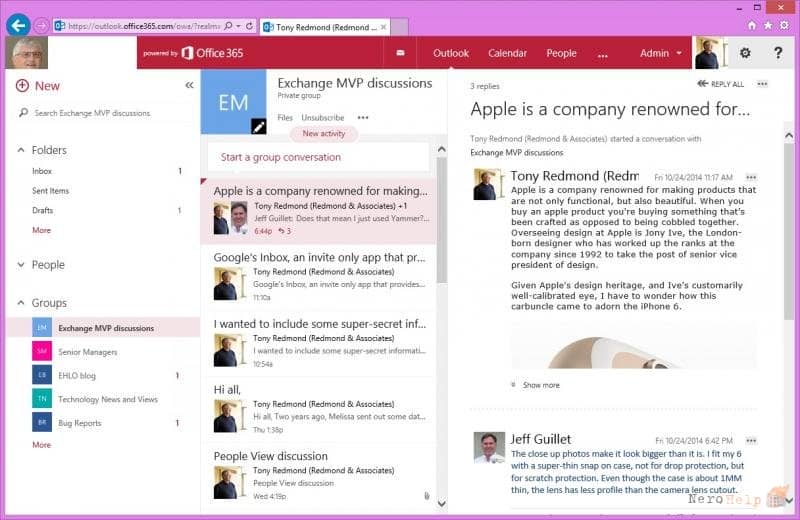This screenshot has width=800, height=520.
Task: Open Calendar in header
Action: coord(507,53)
